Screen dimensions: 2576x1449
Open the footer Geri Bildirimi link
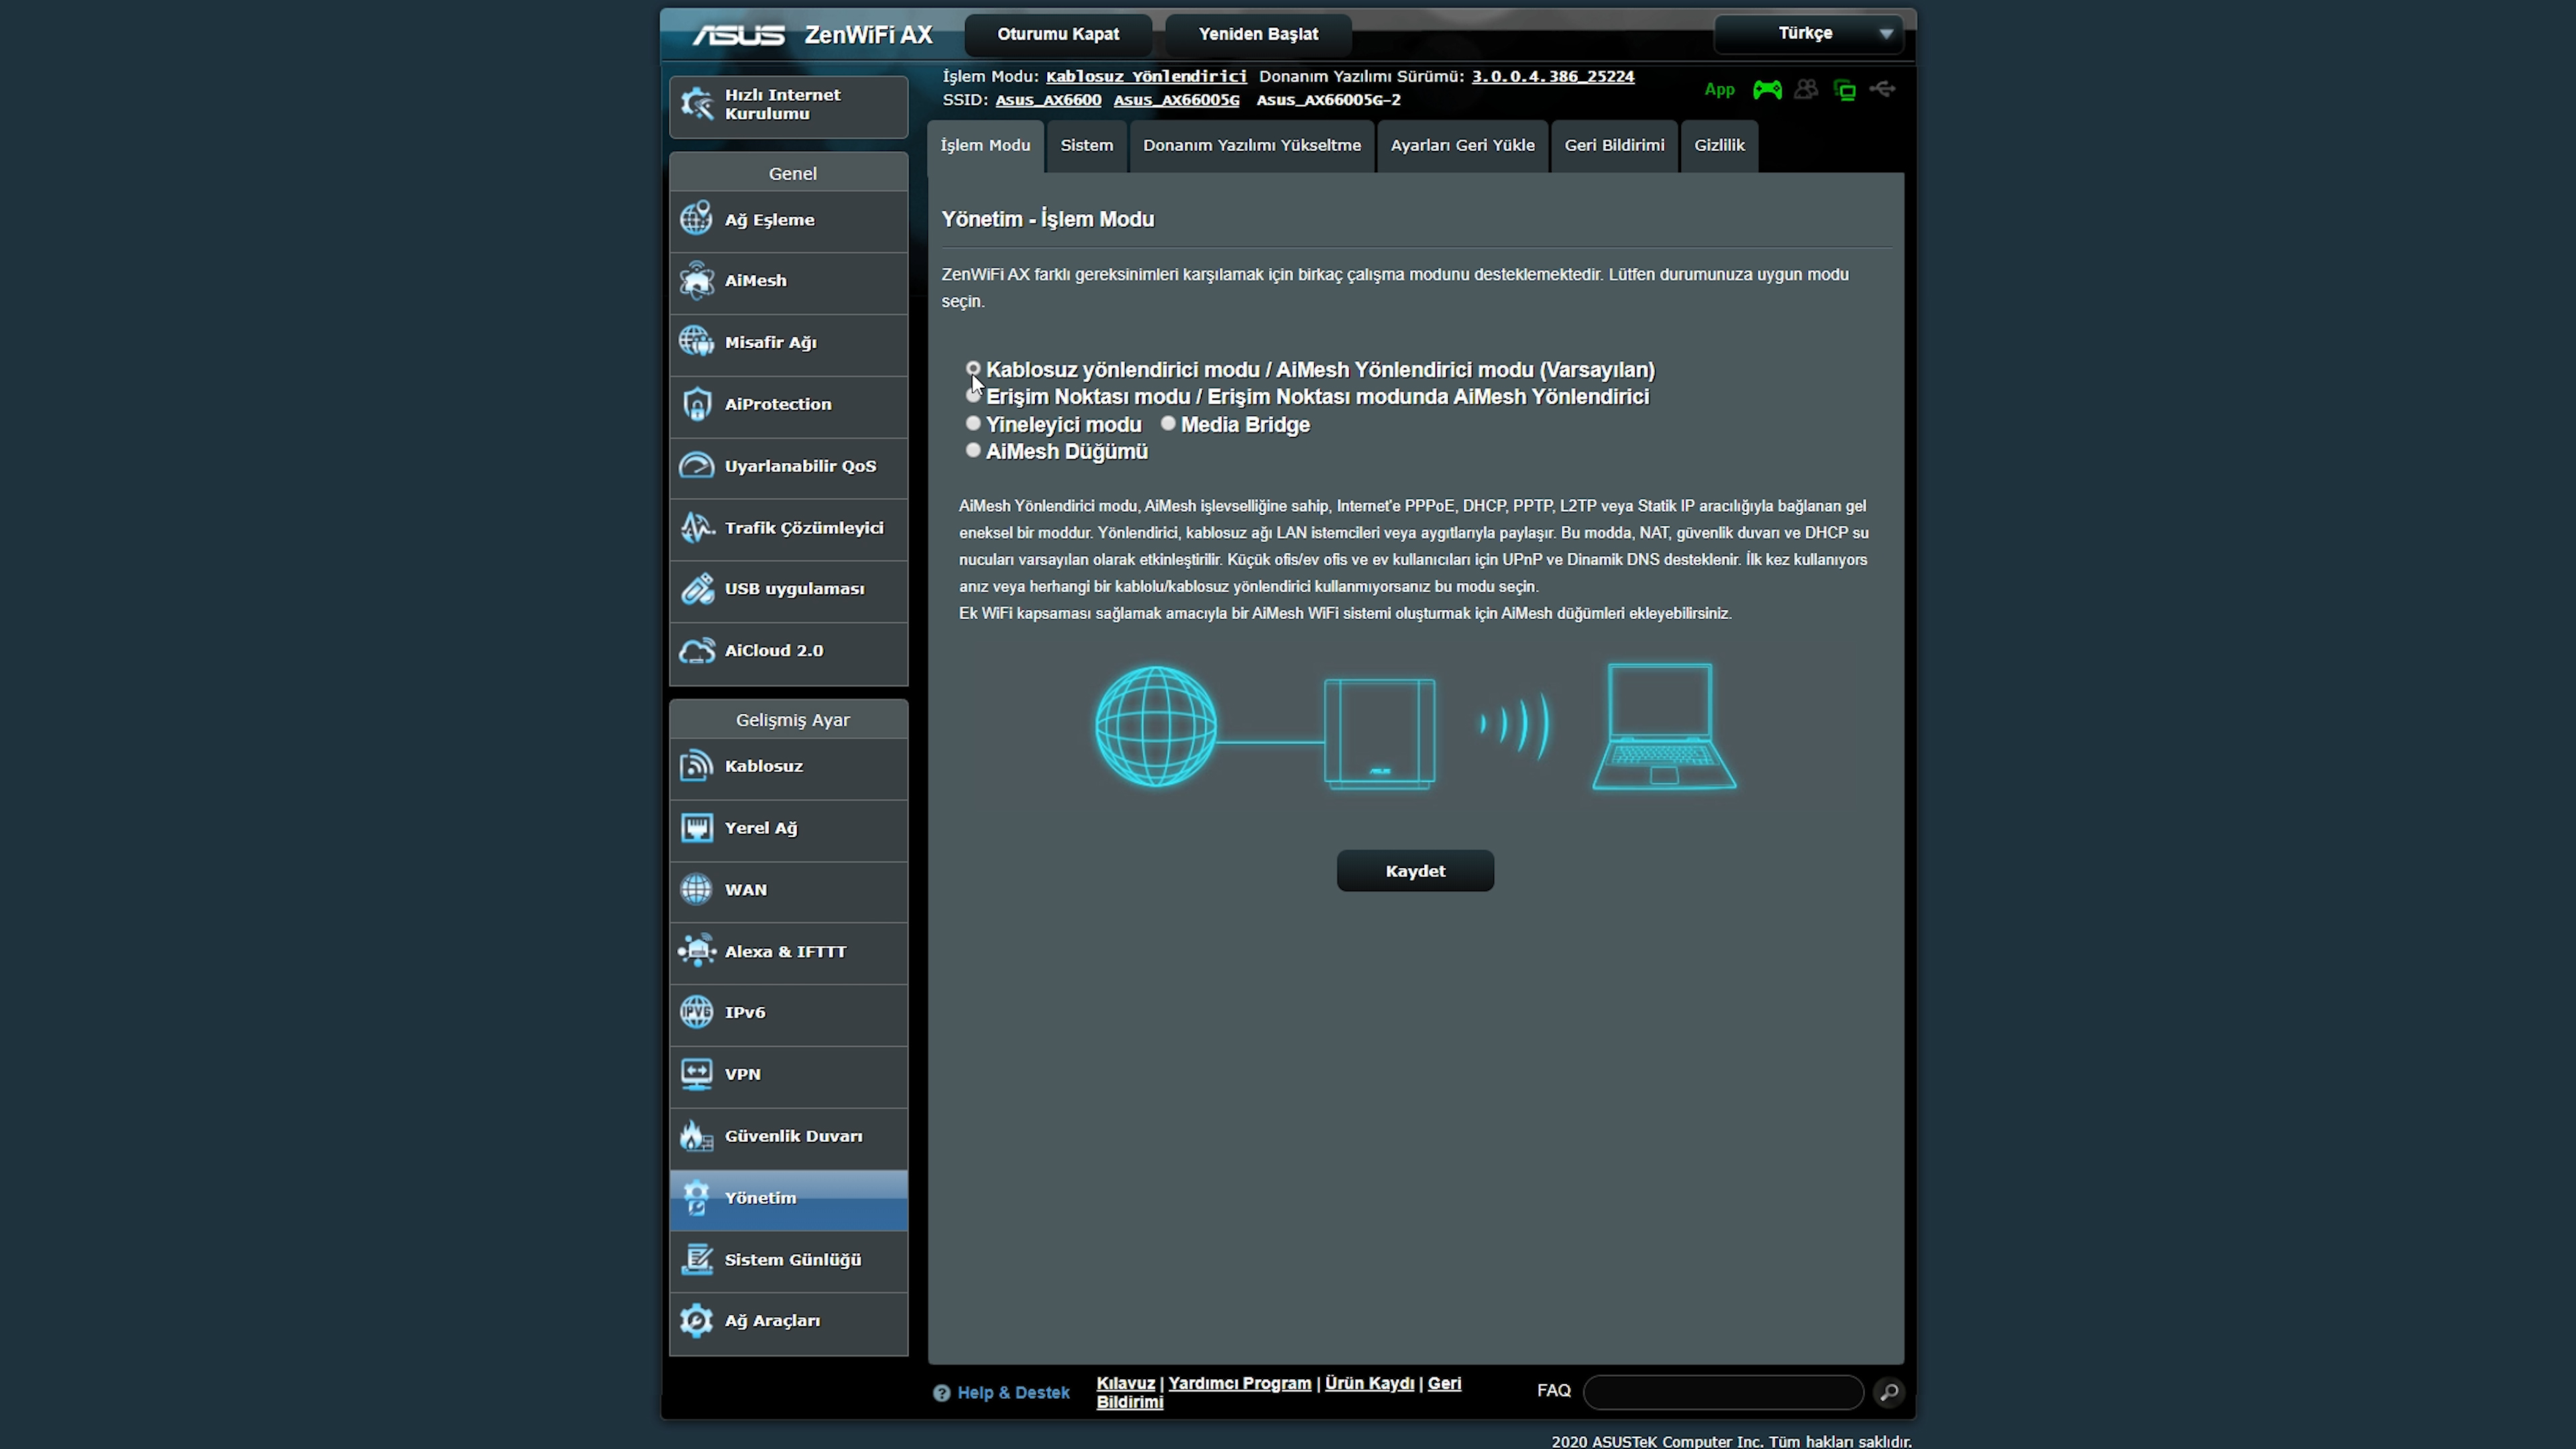coord(1279,1393)
